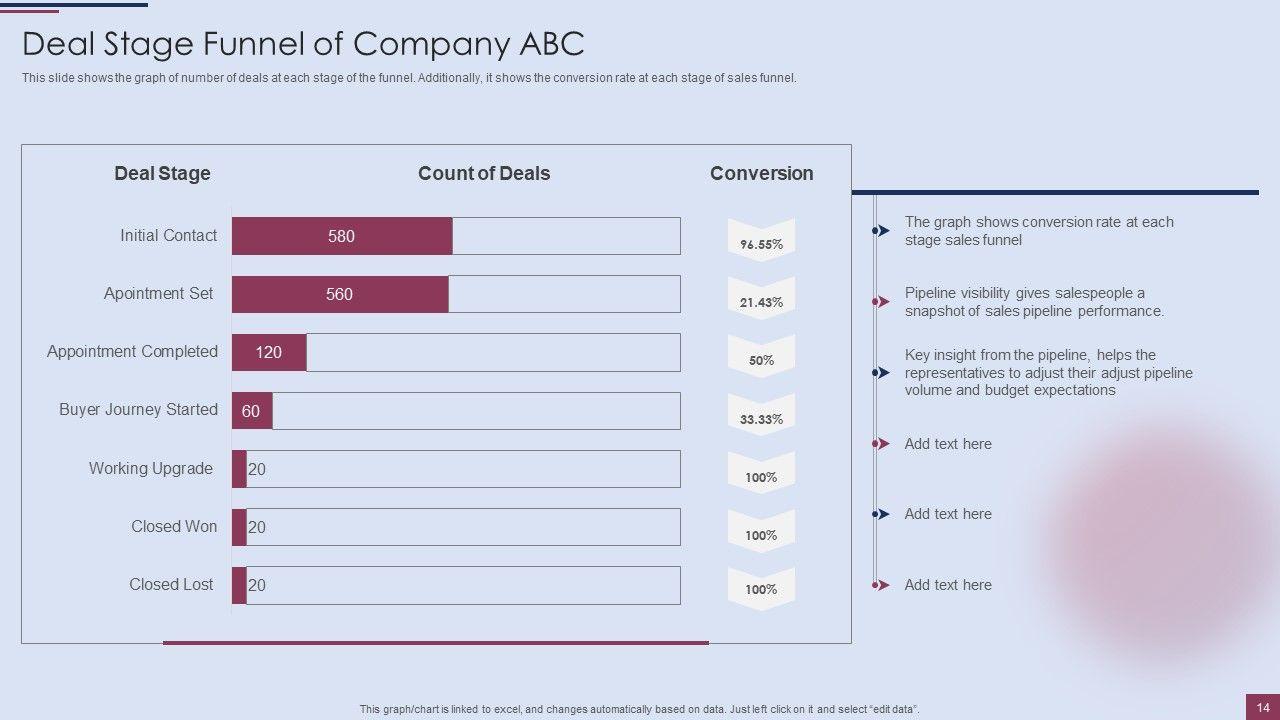Select the Apointment Set 560 bar
The image size is (1280, 720).
(x=340, y=294)
